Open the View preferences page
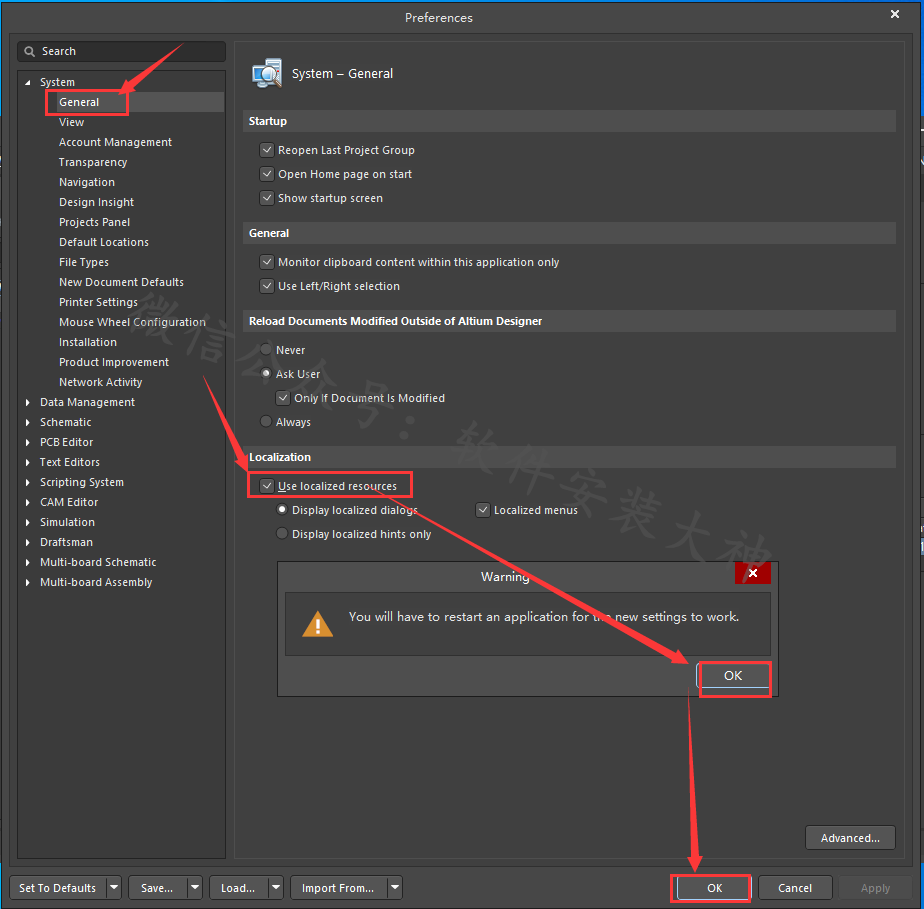 (71, 123)
